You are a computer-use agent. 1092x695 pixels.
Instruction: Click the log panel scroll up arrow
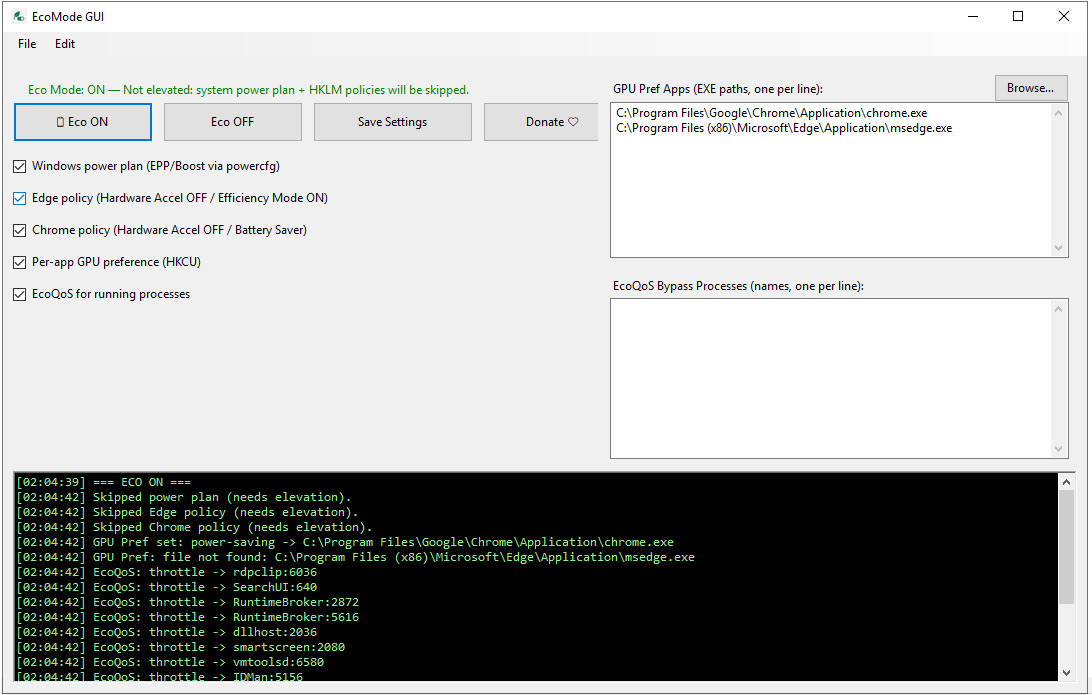pyautogui.click(x=1066, y=482)
